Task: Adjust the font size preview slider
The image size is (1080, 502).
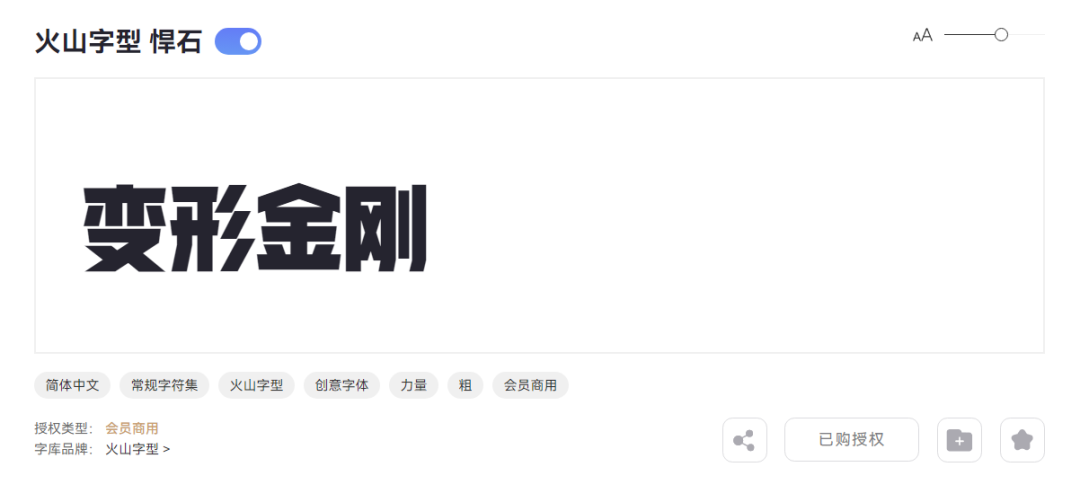Action: coord(994,34)
